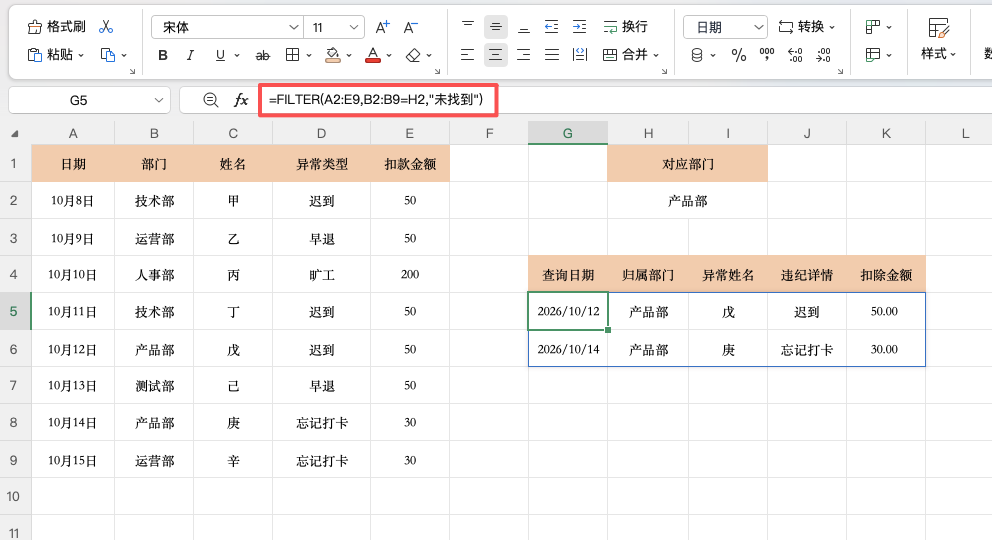Select column G header
992x540 pixels.
(567, 133)
